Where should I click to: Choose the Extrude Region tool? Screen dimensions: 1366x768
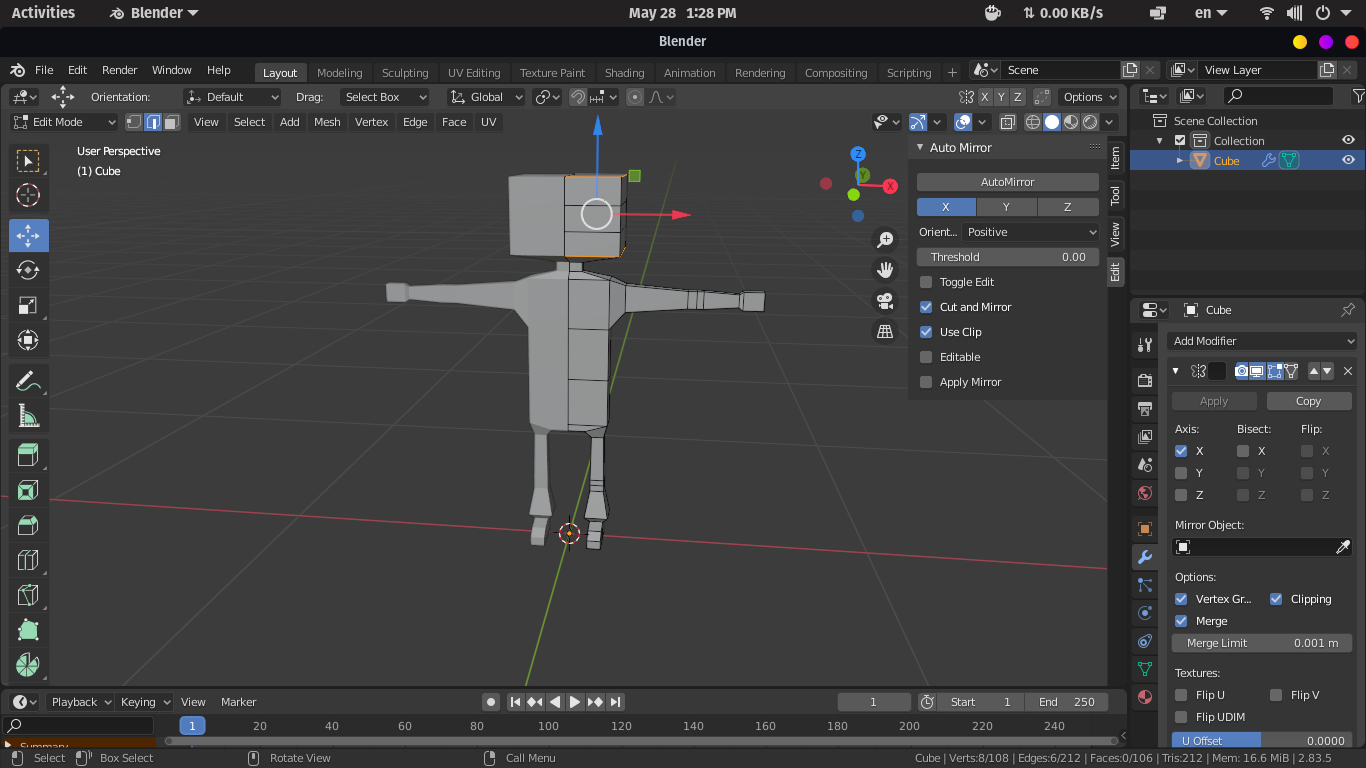[x=28, y=456]
